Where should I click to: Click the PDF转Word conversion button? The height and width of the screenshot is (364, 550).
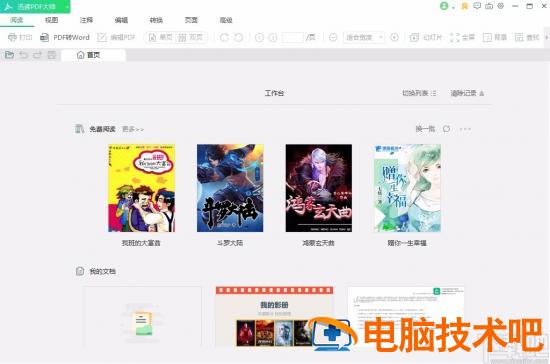(65, 37)
